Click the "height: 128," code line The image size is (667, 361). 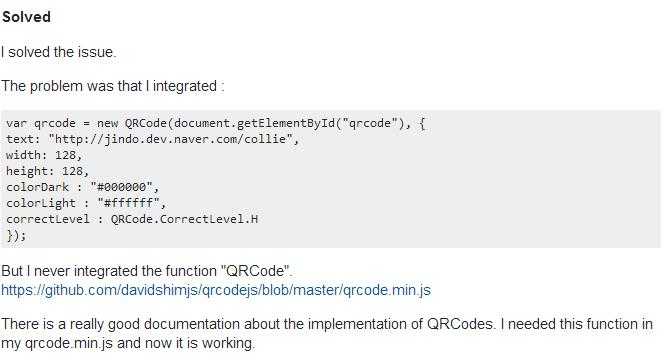47,171
